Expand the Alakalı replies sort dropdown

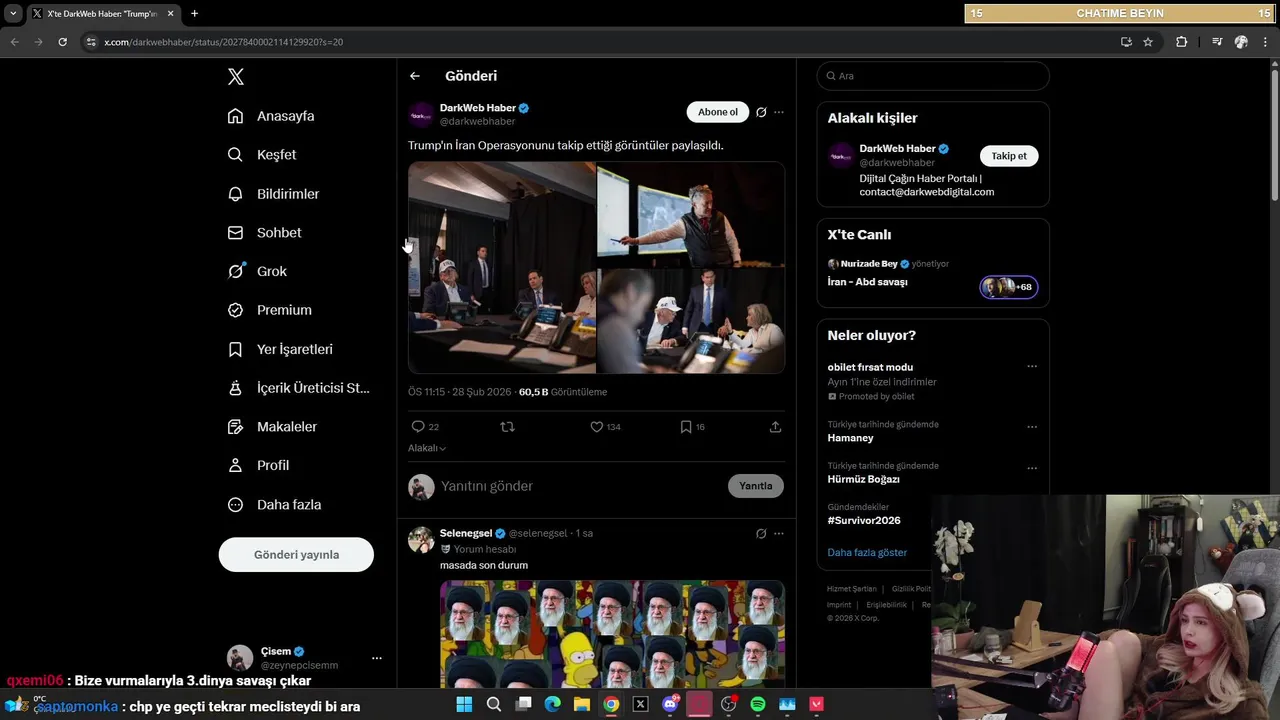tap(427, 448)
